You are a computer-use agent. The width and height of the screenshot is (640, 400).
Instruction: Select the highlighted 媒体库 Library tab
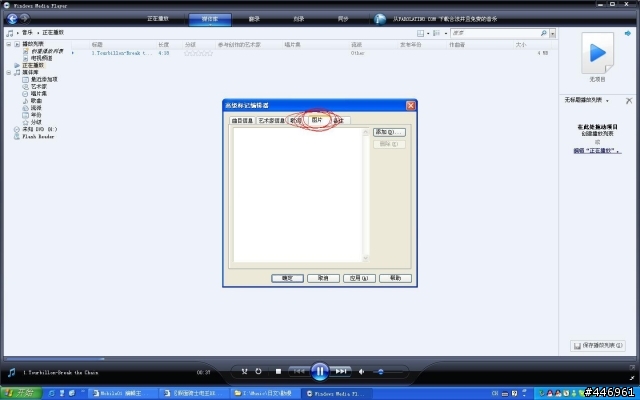click(x=210, y=19)
